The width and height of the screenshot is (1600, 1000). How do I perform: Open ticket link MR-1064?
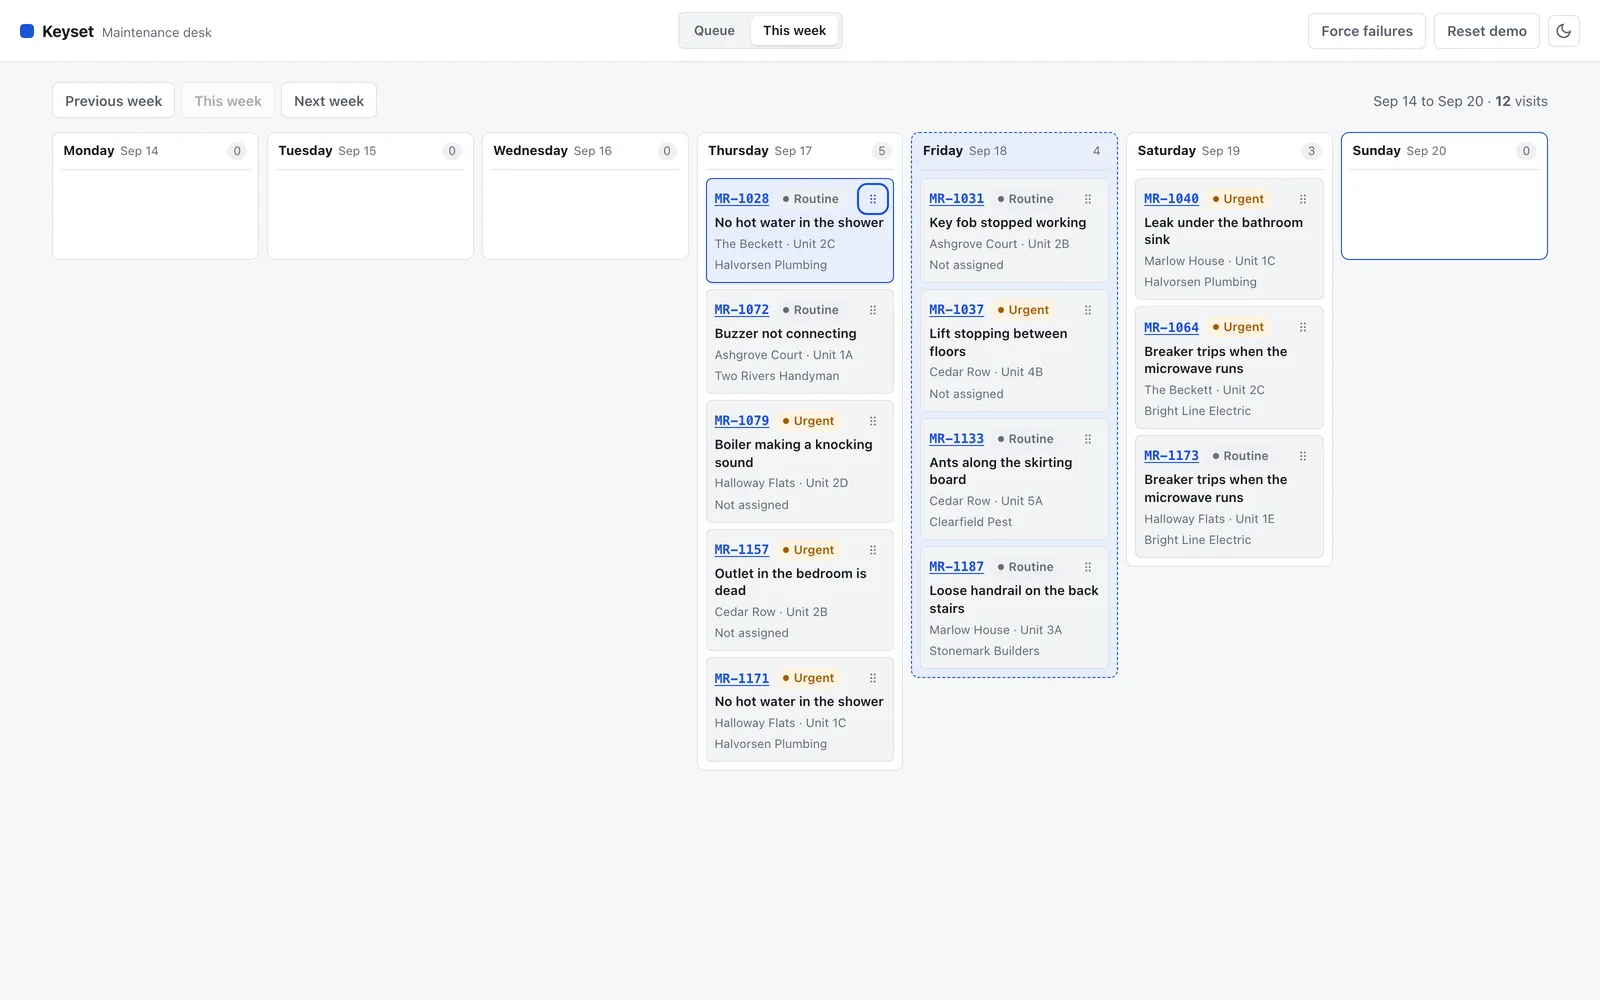coord(1171,327)
